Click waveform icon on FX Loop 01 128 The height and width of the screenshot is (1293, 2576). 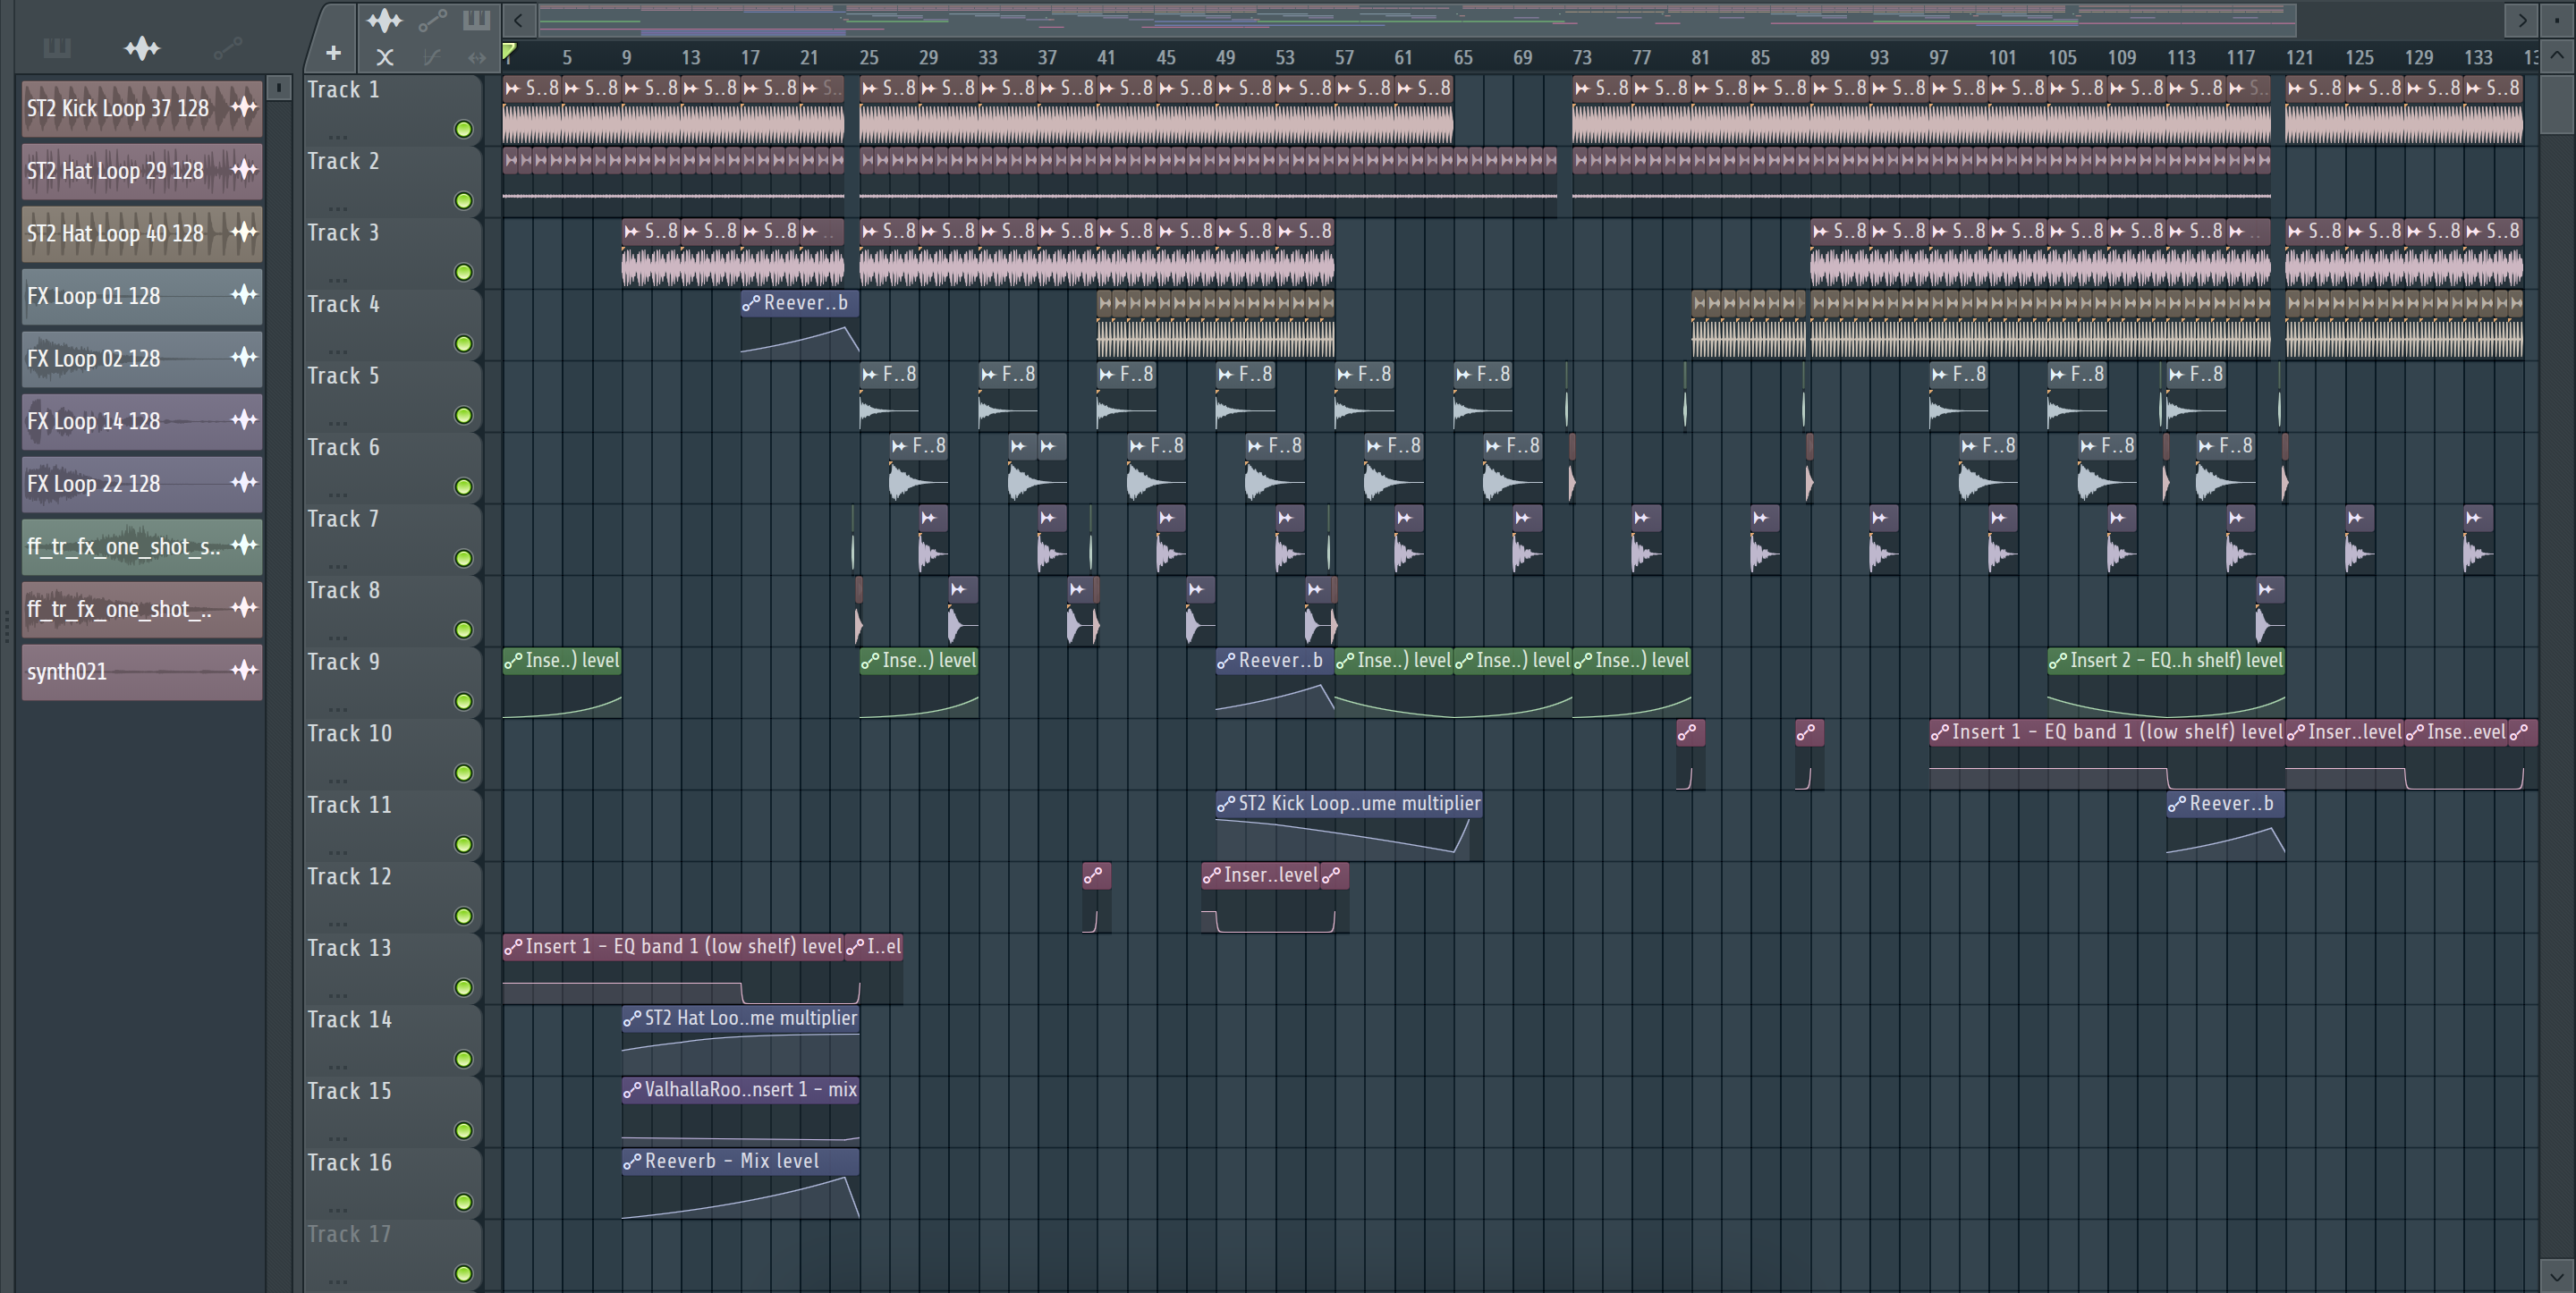[x=244, y=294]
